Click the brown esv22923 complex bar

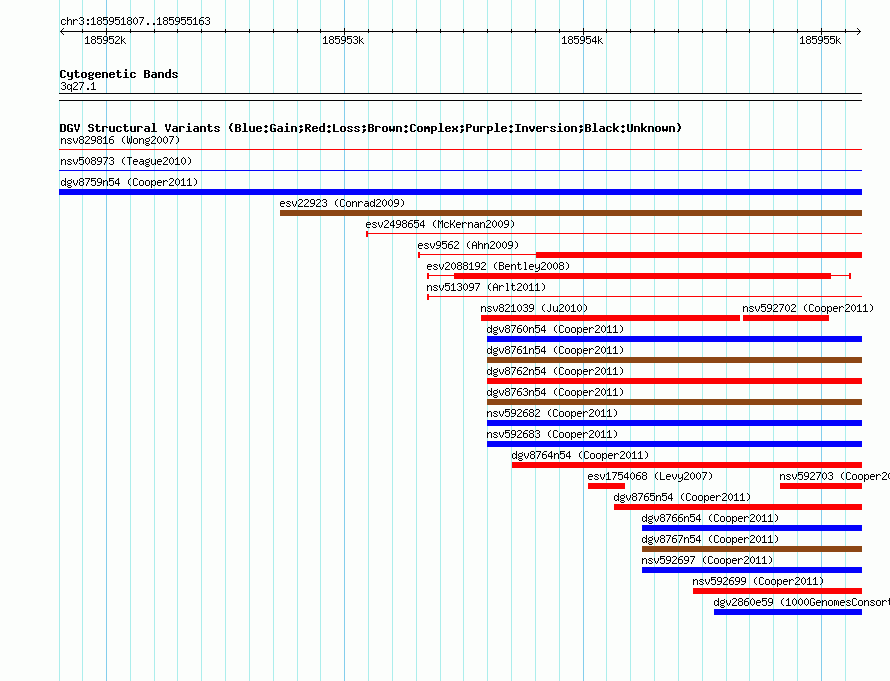(571, 213)
